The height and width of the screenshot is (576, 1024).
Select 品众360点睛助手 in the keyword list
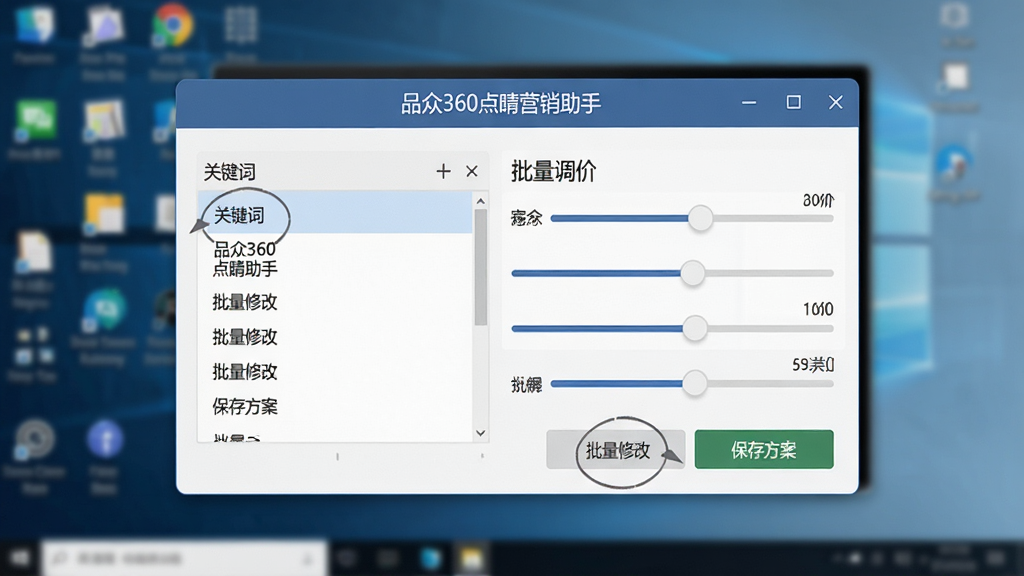(245, 259)
